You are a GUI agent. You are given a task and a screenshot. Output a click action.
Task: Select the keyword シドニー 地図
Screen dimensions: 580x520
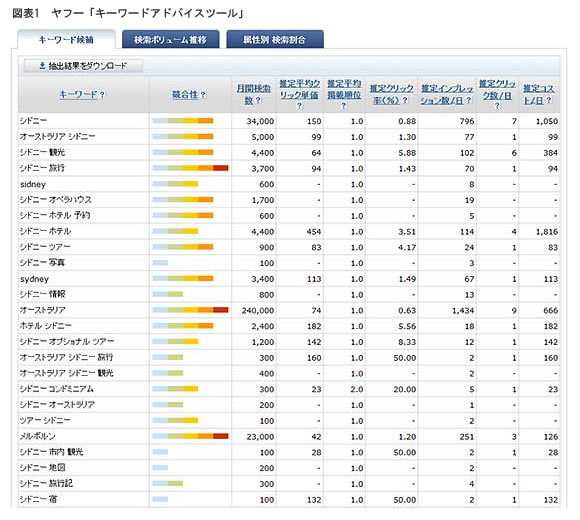(43, 468)
